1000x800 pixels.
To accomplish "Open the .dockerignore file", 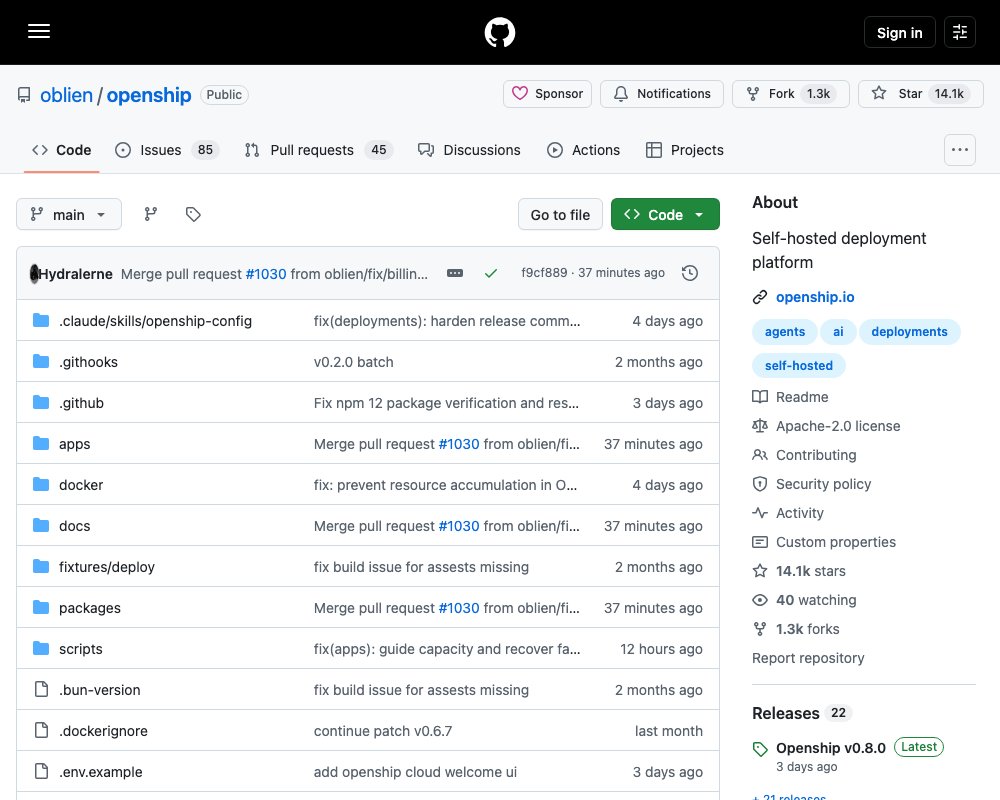I will point(103,730).
